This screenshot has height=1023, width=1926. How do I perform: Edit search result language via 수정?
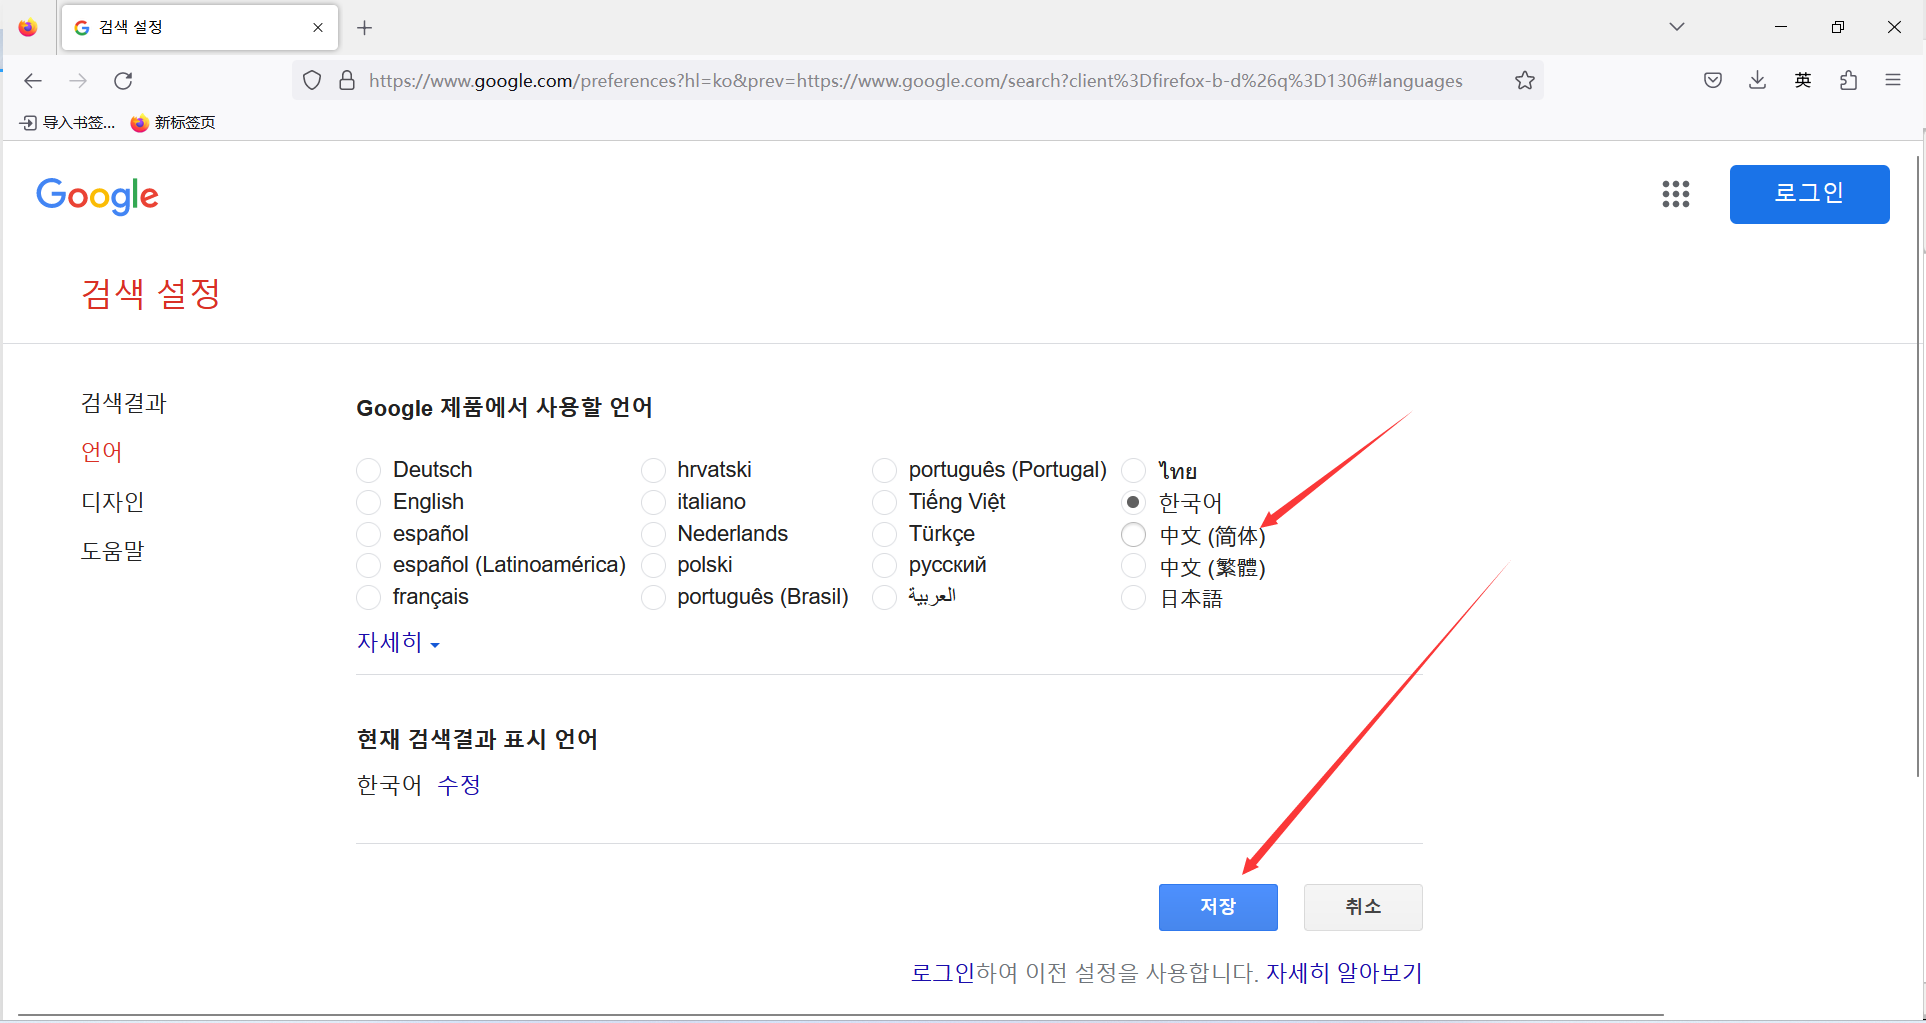[459, 785]
